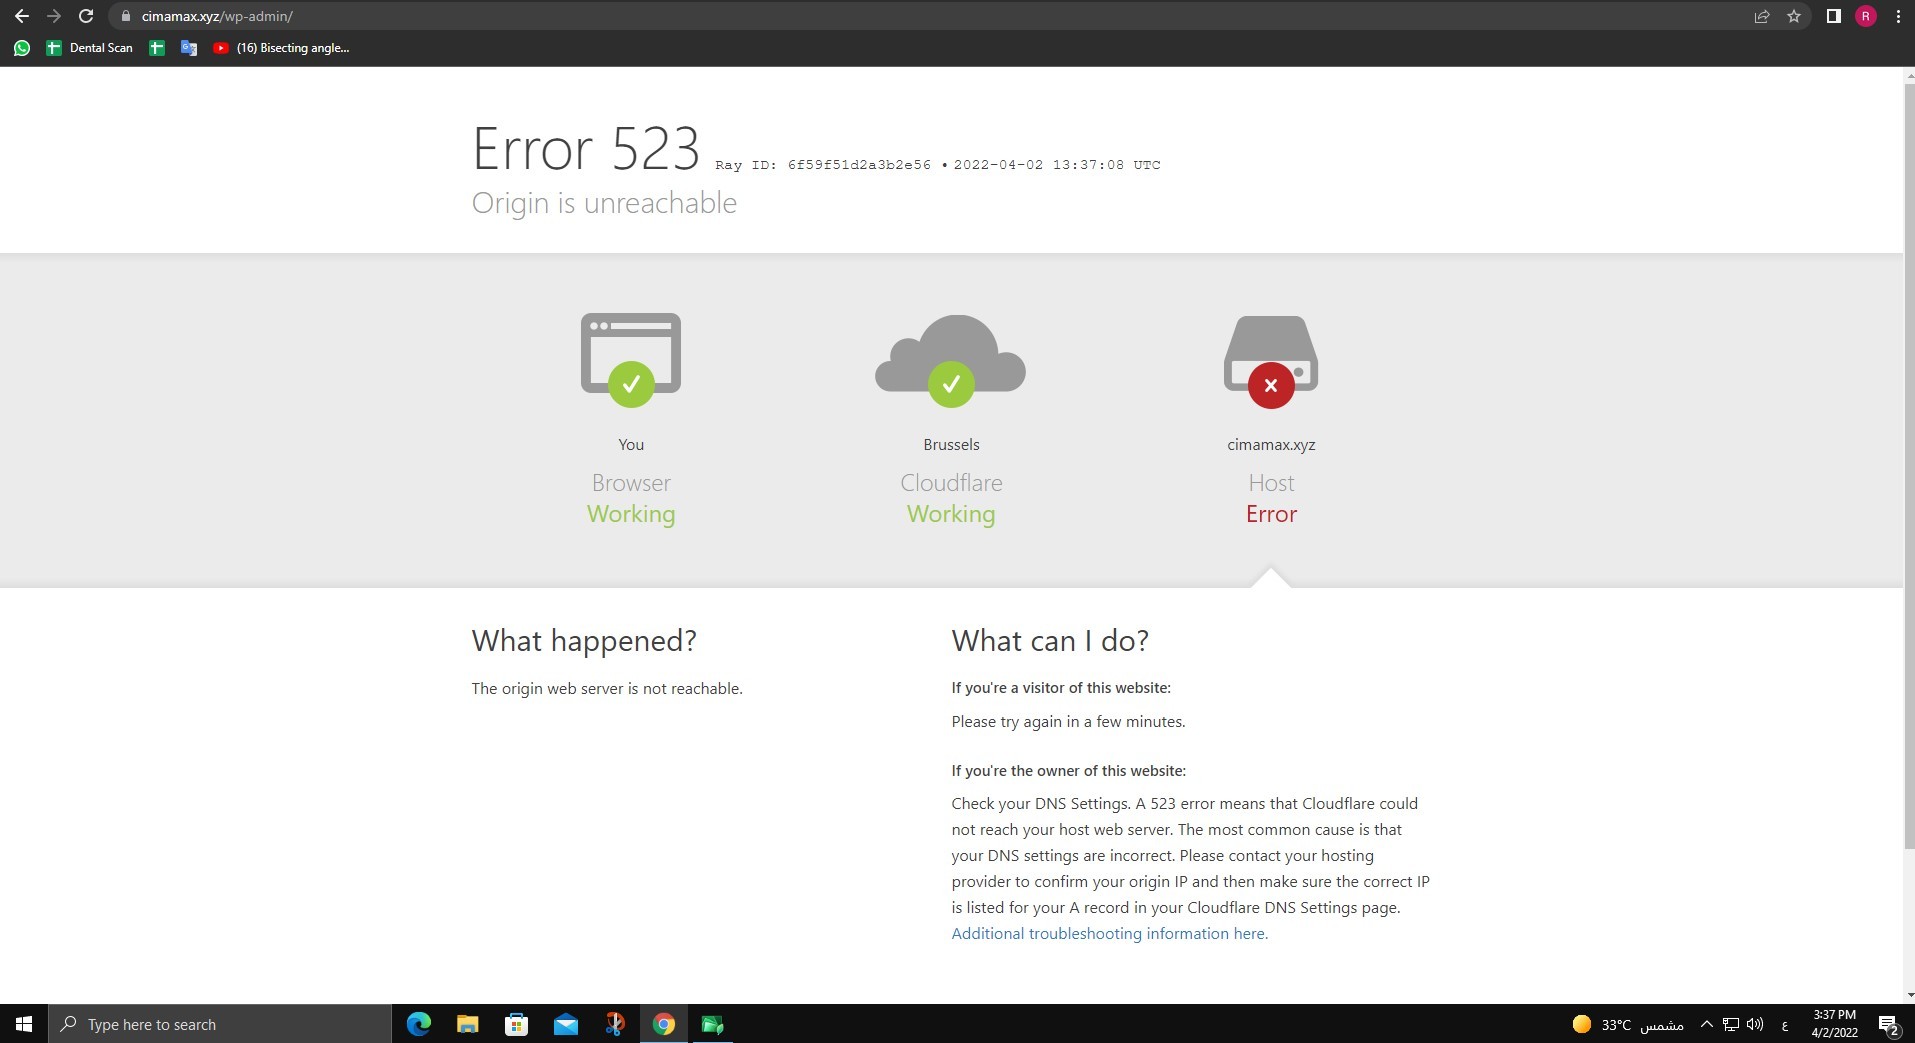Switch to Chrome on the taskbar

(x=663, y=1024)
